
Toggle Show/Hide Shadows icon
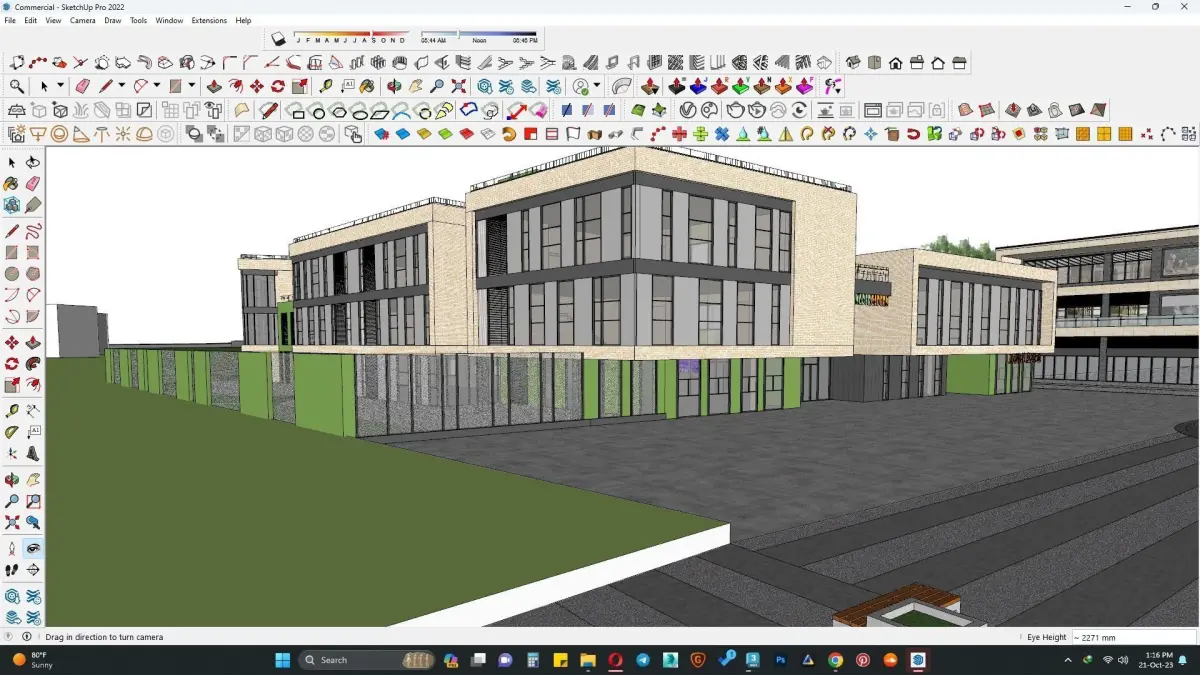tap(279, 39)
